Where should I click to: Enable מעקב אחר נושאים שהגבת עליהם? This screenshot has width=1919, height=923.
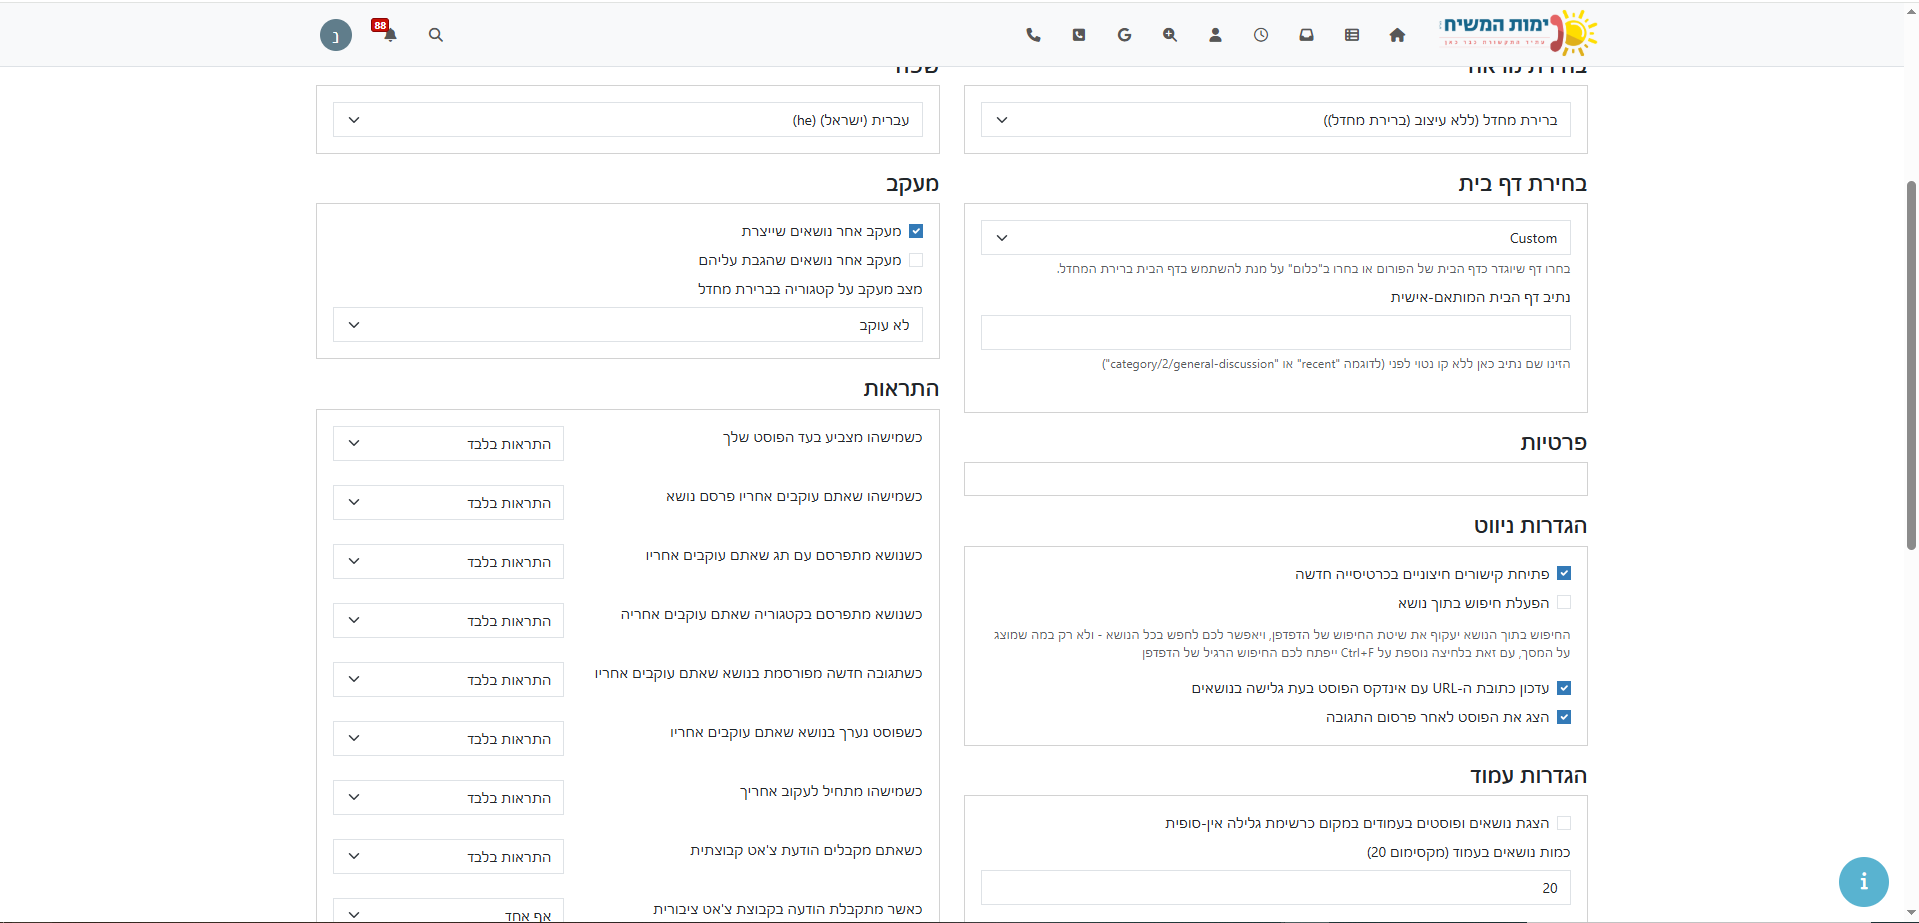pos(916,260)
